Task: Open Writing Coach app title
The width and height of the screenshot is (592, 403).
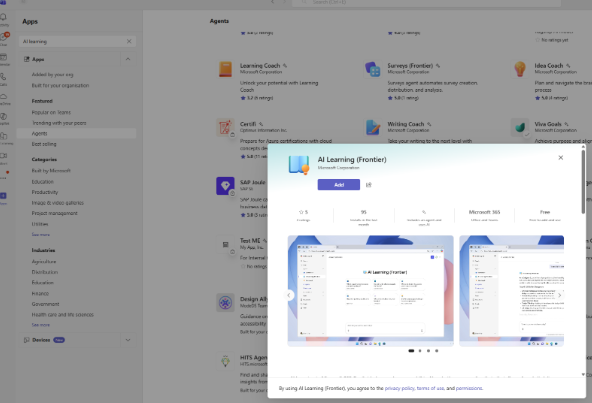Action: click(x=406, y=124)
